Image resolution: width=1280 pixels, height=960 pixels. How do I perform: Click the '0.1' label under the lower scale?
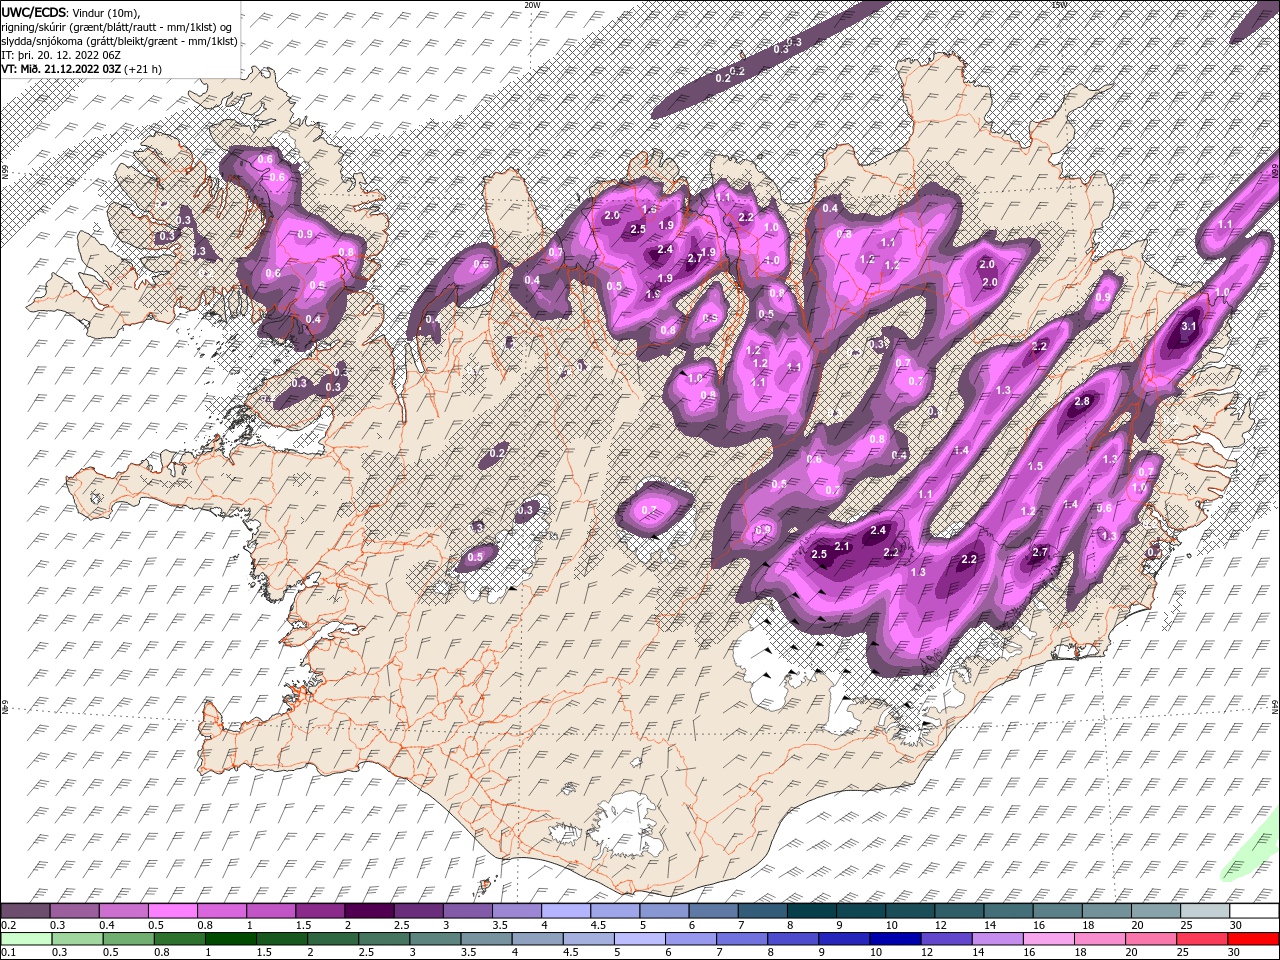pos(6,953)
